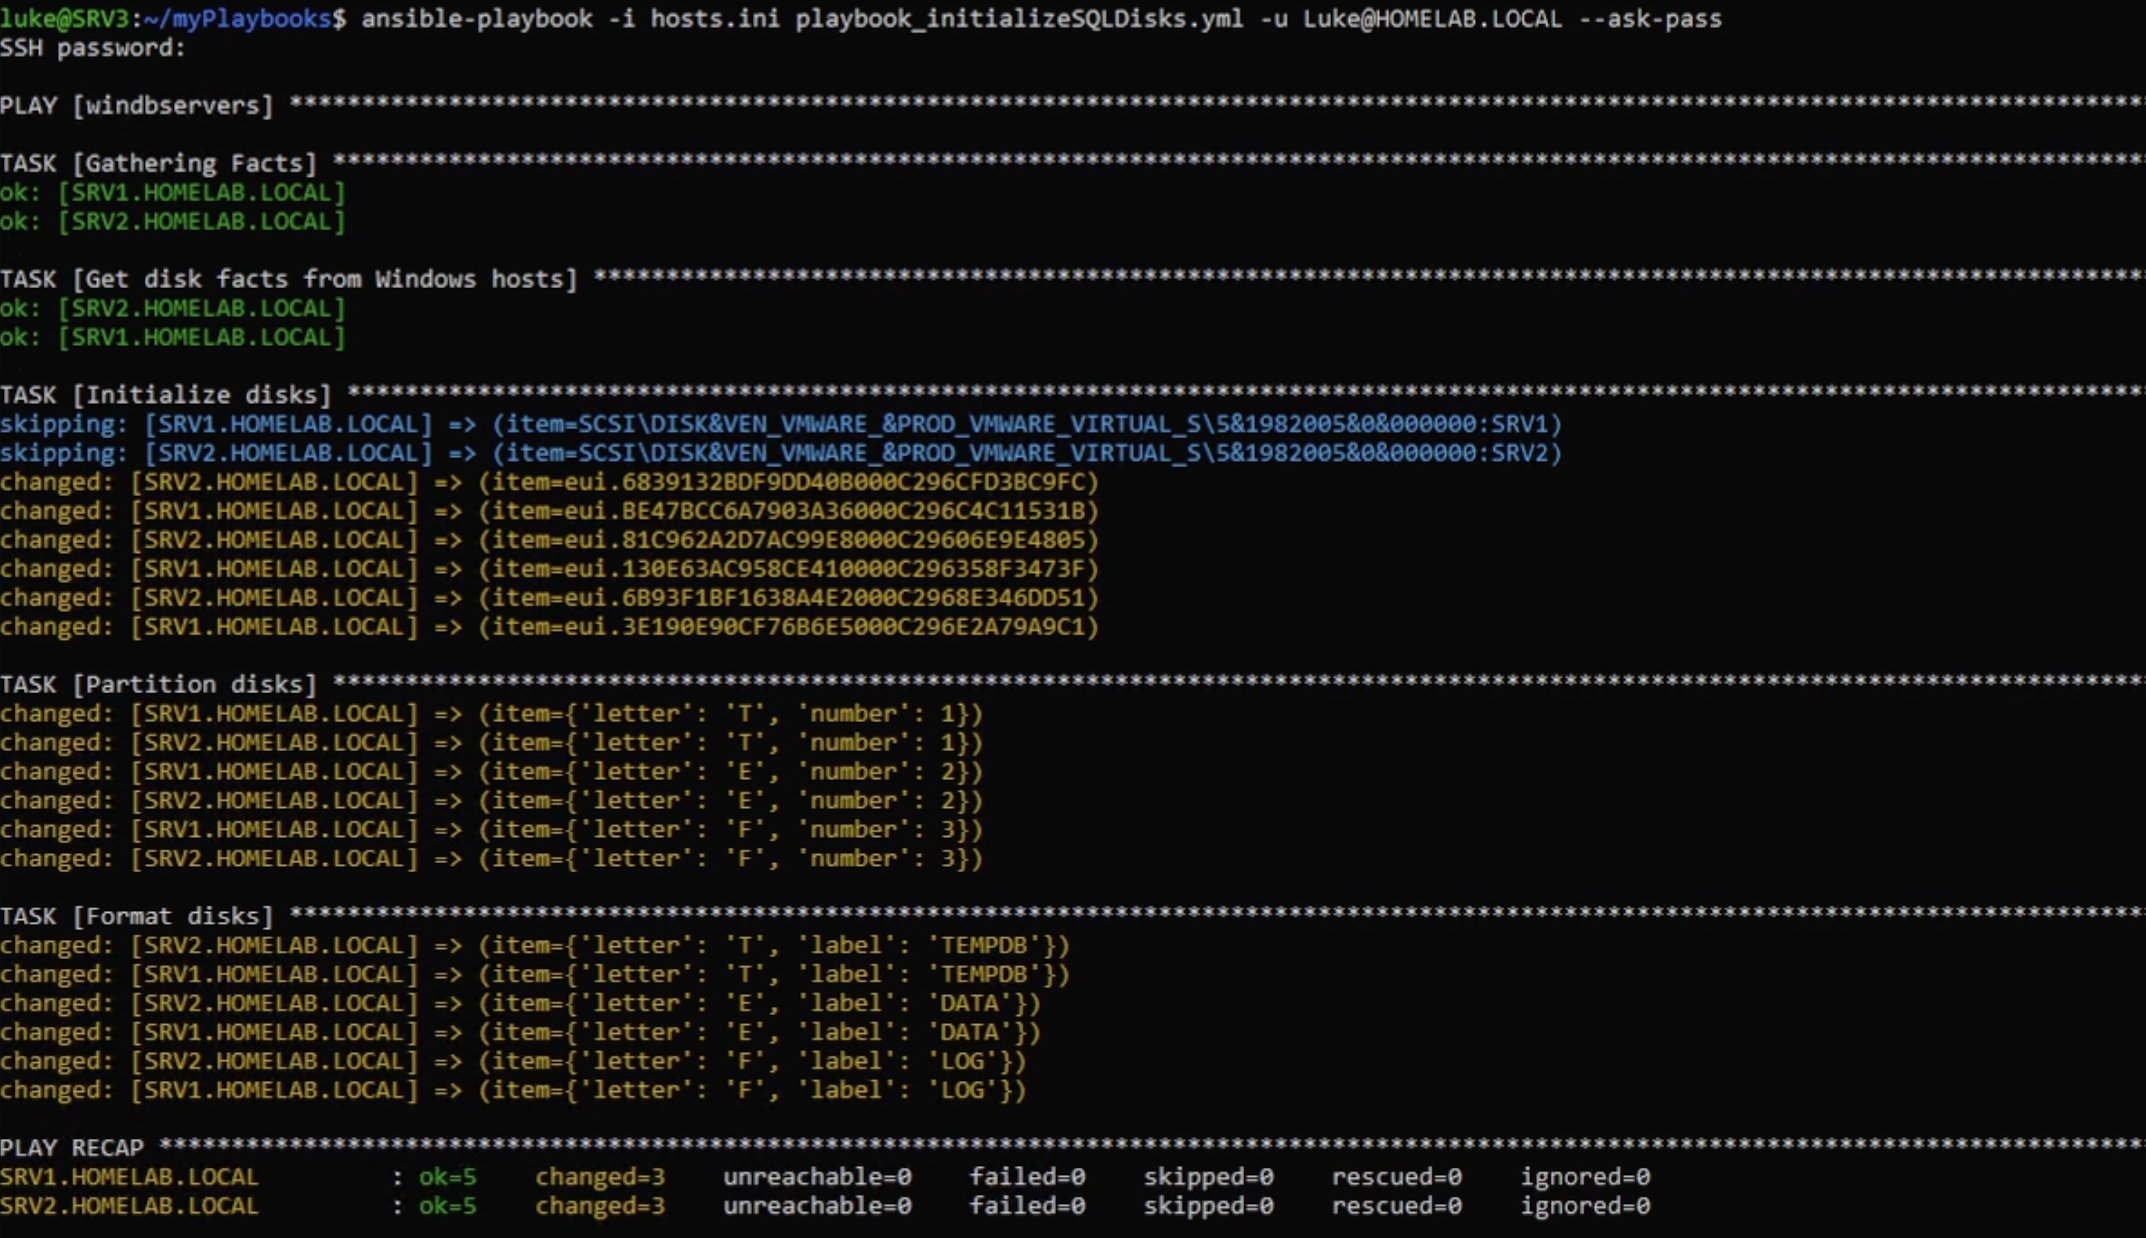Click changed=3 in the SRV2 recap row
The image size is (2146, 1238).
pos(600,1207)
